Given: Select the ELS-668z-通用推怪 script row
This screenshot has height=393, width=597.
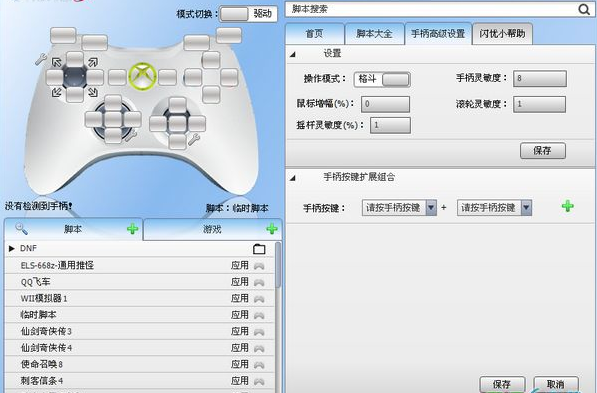Looking at the screenshot, I should point(140,265).
